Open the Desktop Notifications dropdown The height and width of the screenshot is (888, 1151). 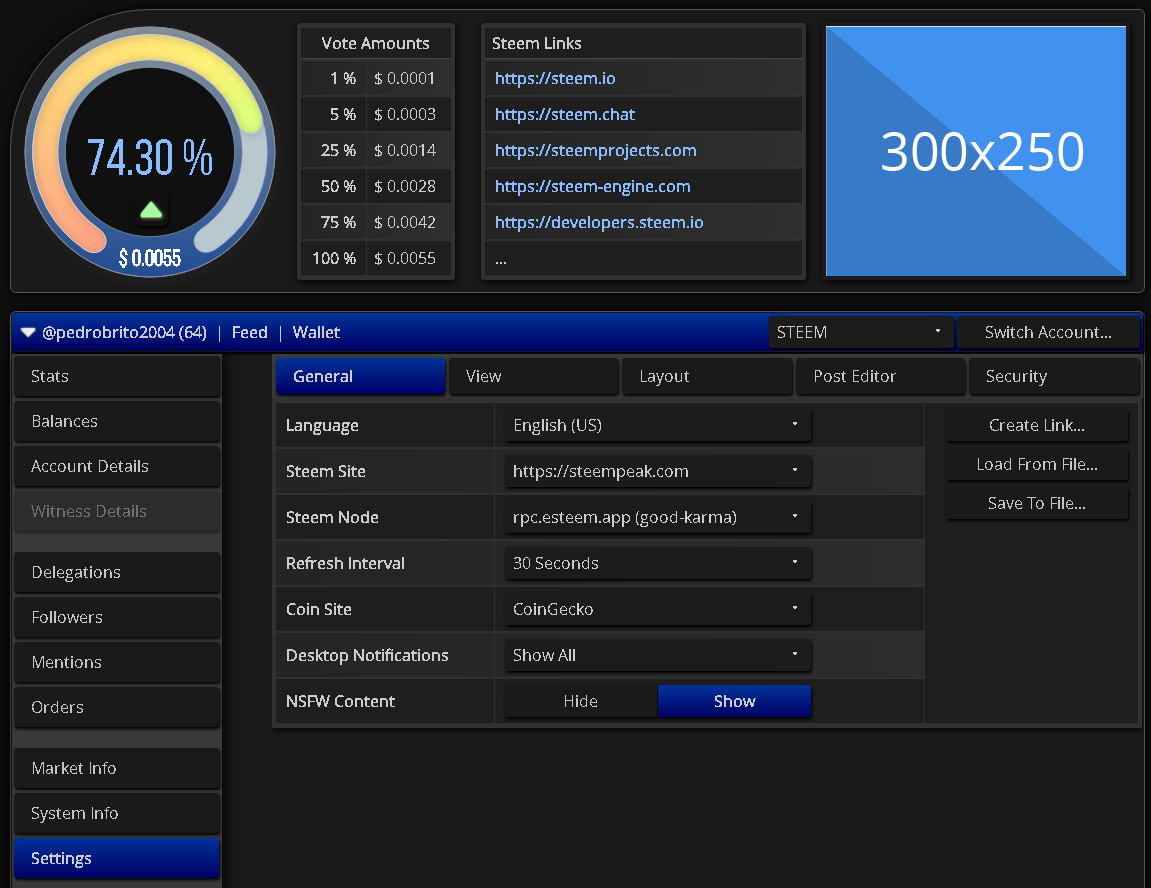coord(658,655)
